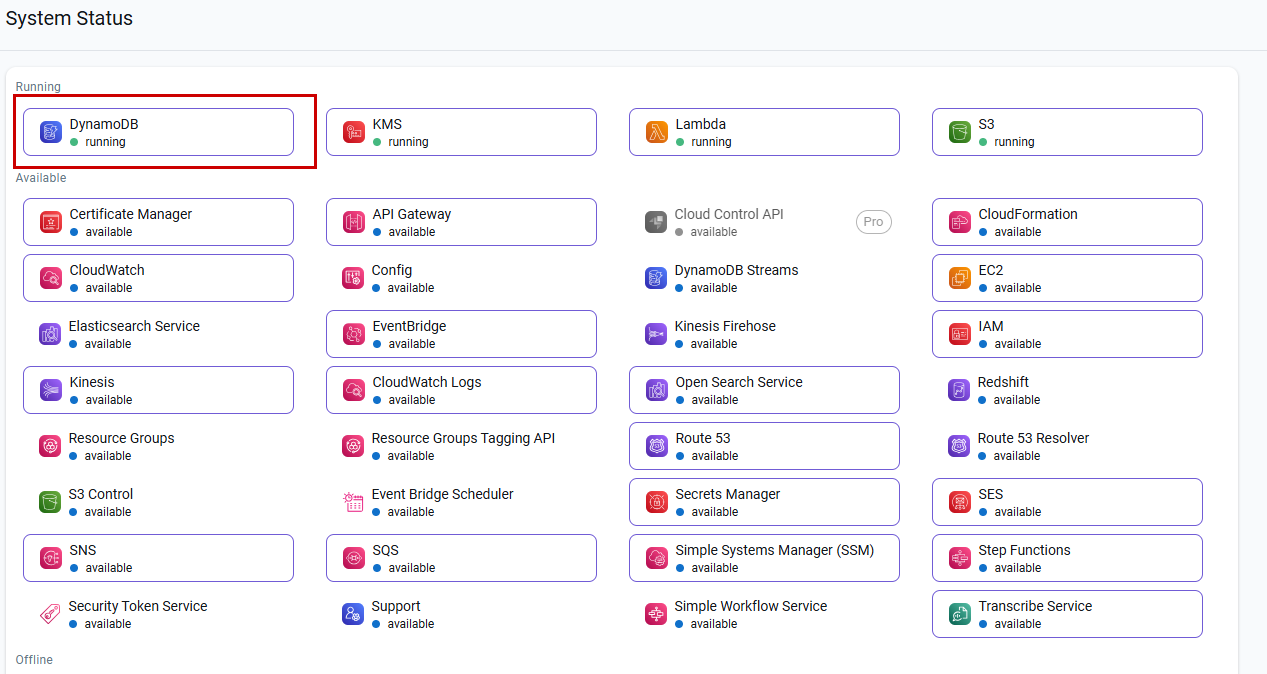Click the Support service icon
1267x674 pixels.
tap(353, 614)
